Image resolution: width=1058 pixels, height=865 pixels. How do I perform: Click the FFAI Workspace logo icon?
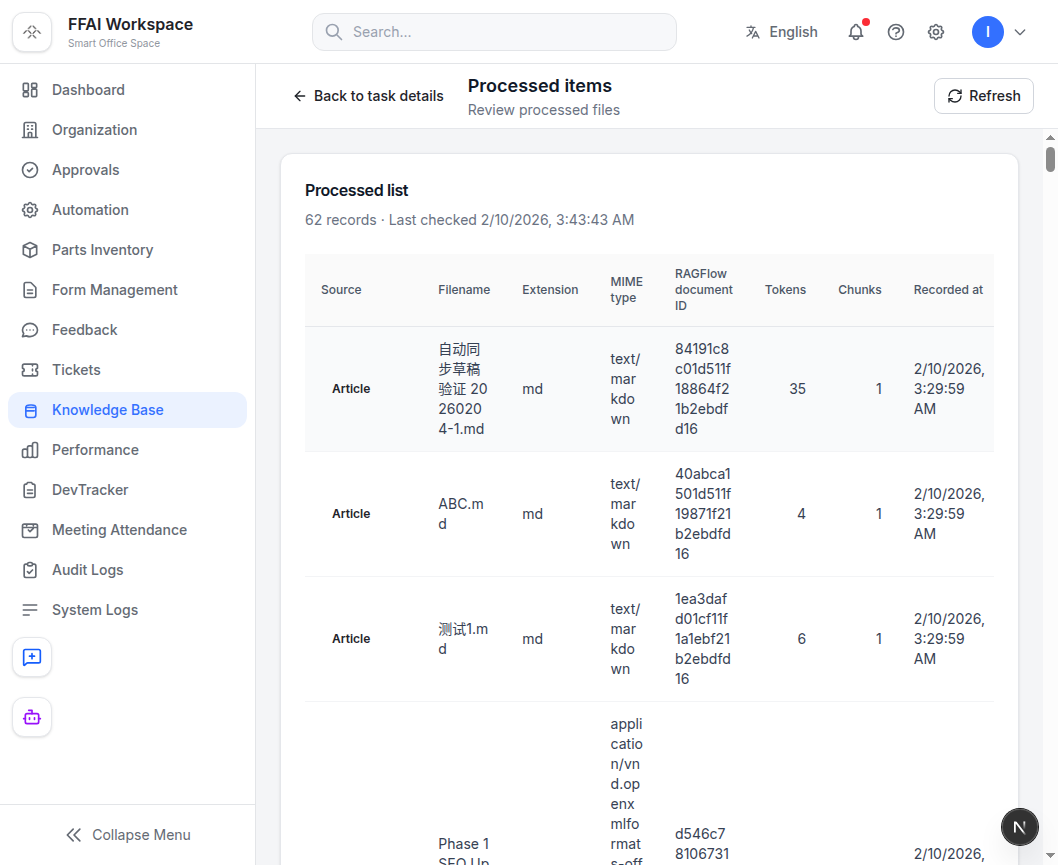click(32, 32)
